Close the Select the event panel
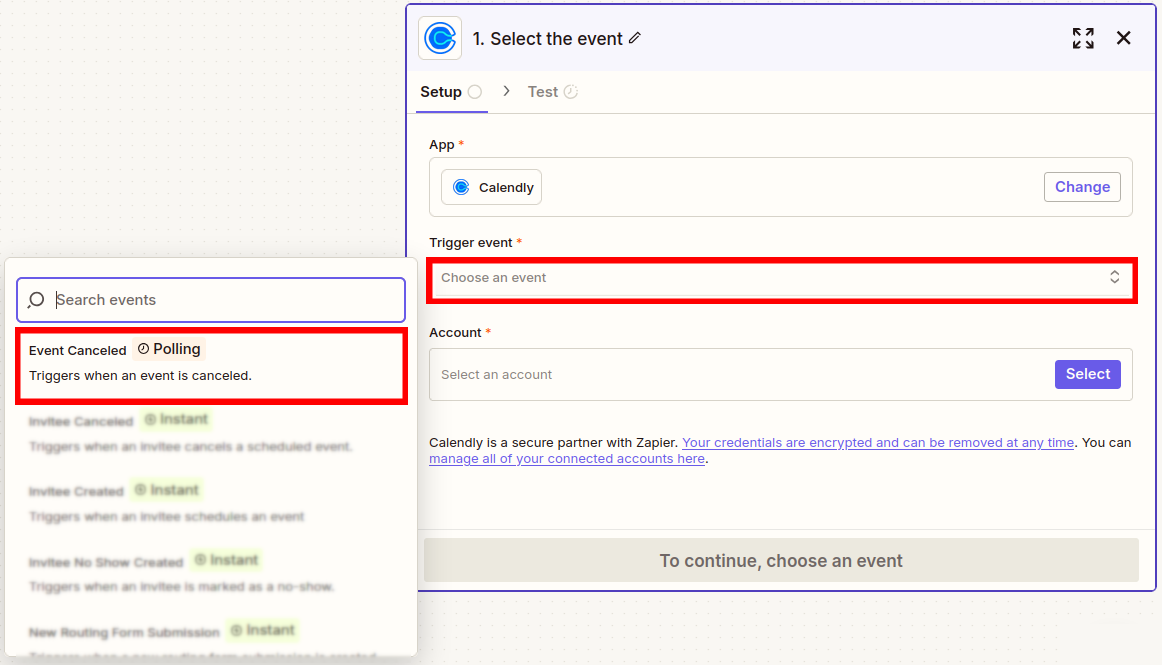Viewport: 1162px width, 665px height. (x=1123, y=38)
